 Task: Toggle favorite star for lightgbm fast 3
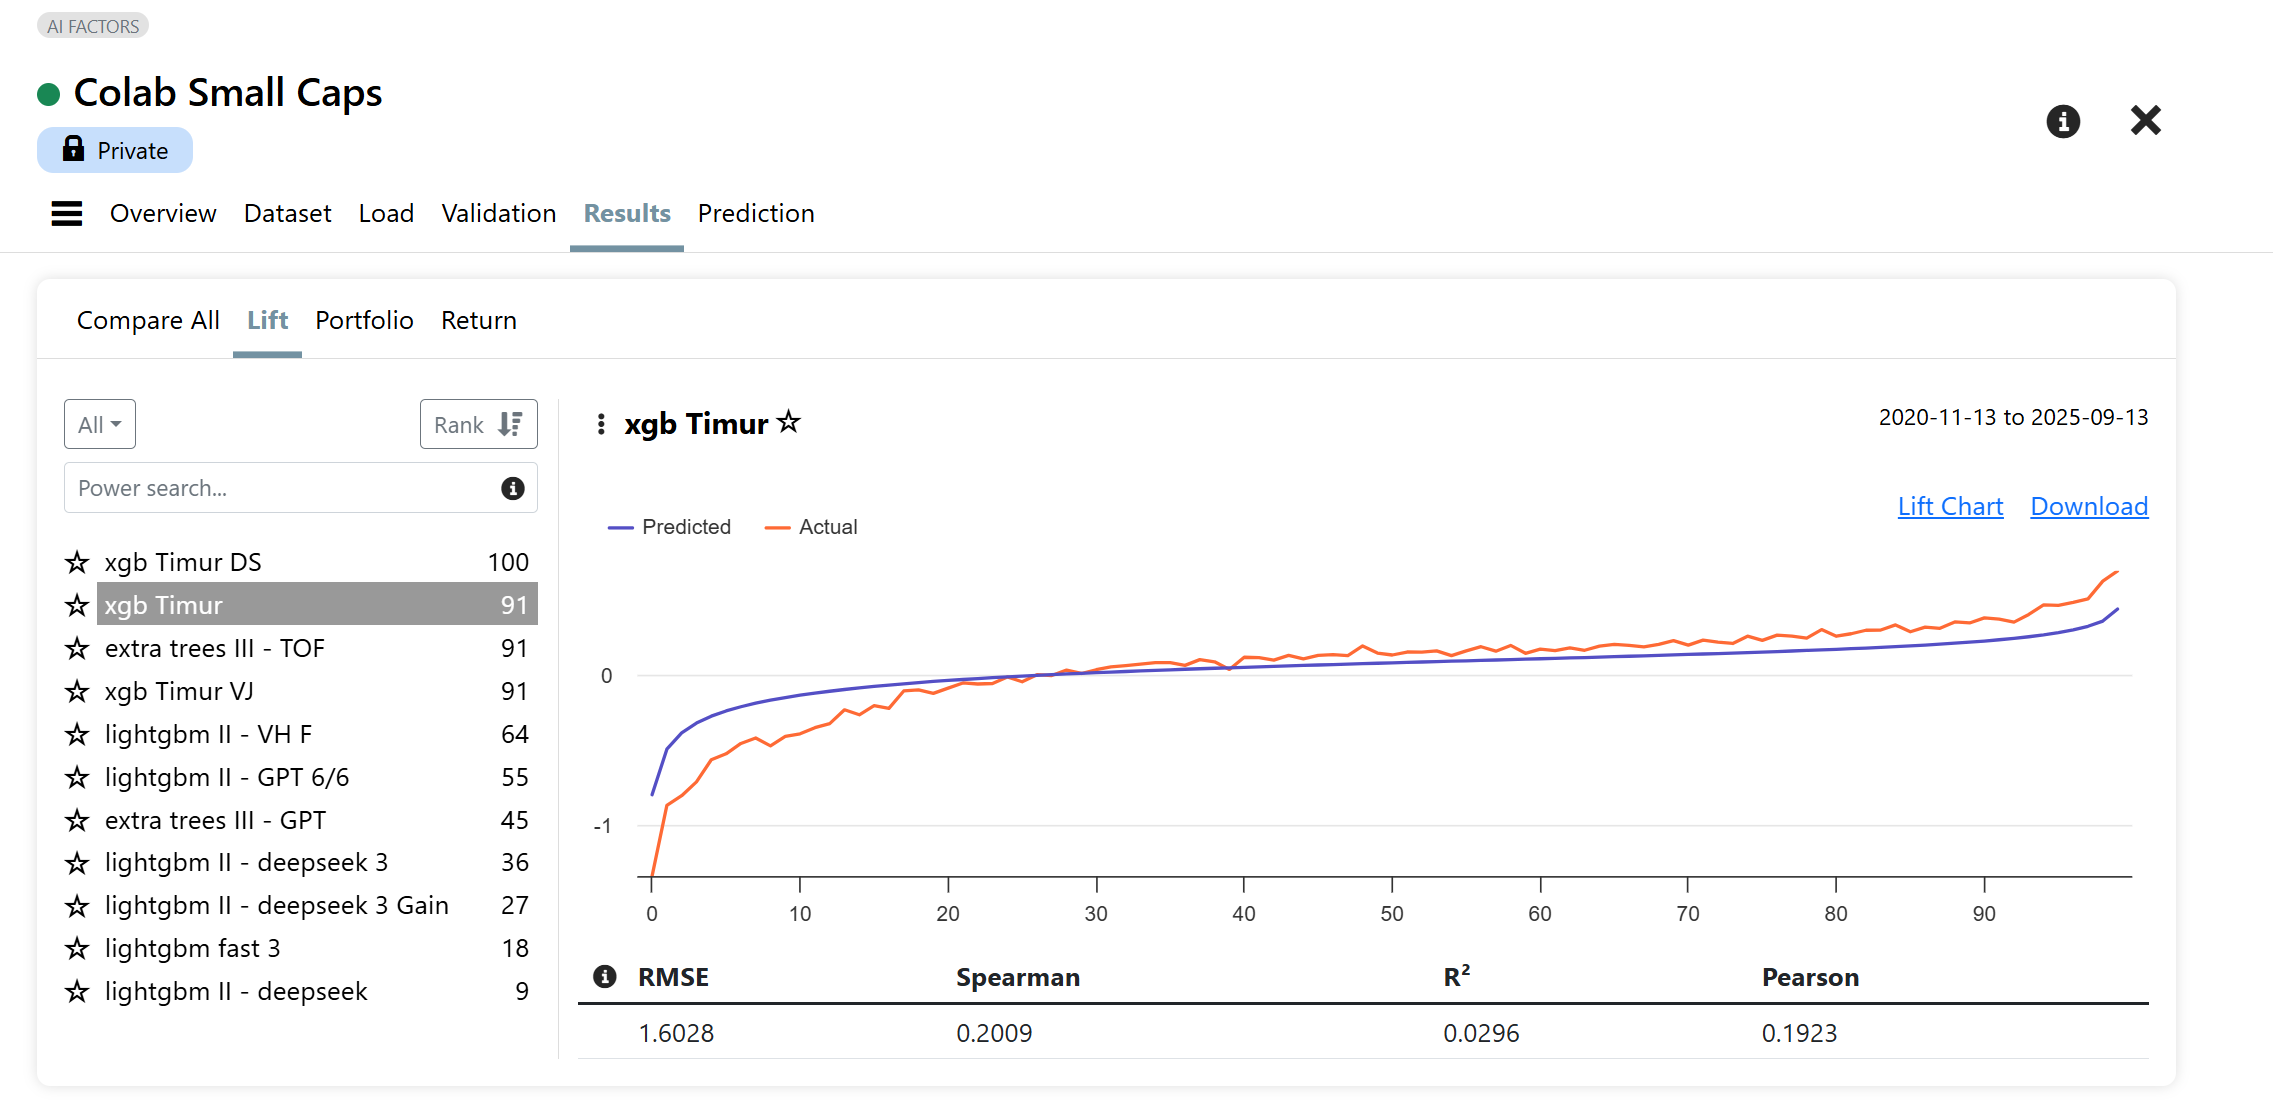pos(77,949)
